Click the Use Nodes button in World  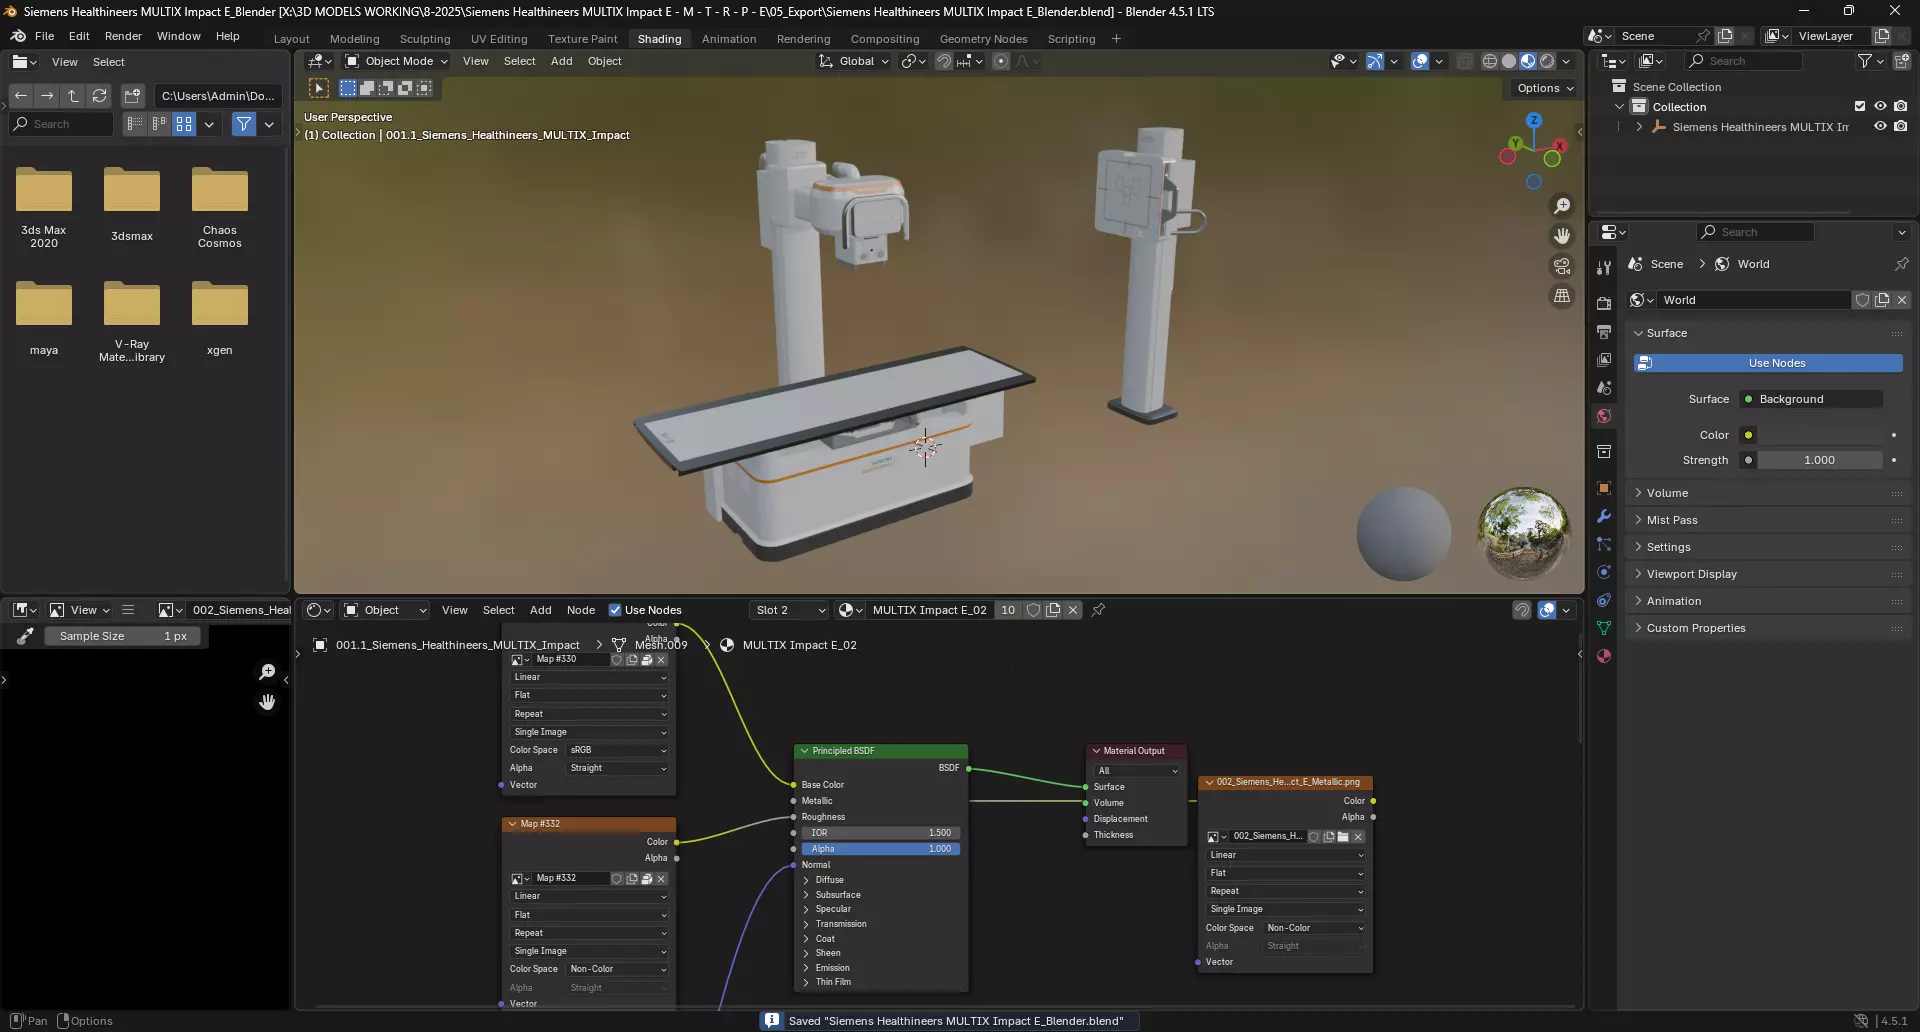coord(1768,363)
